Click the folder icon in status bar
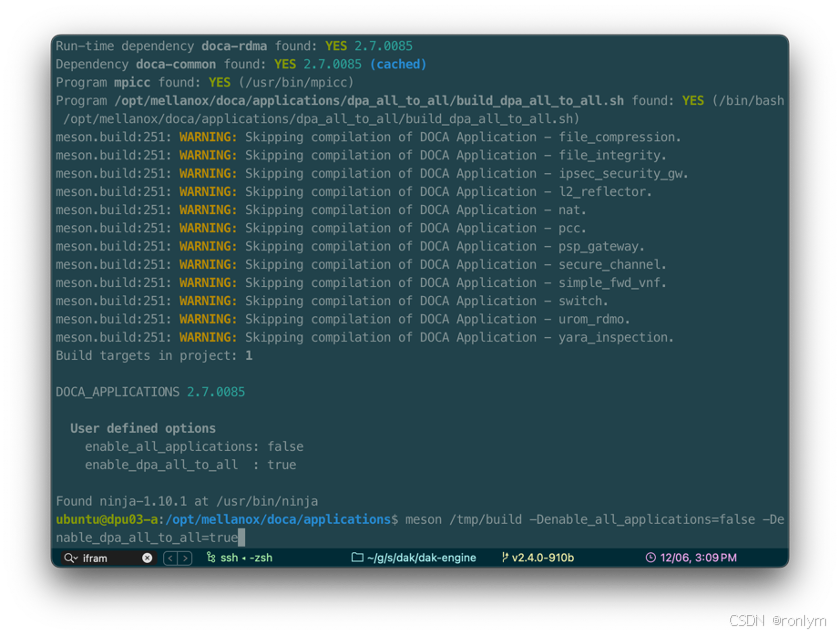This screenshot has height=636, width=840. (x=357, y=557)
